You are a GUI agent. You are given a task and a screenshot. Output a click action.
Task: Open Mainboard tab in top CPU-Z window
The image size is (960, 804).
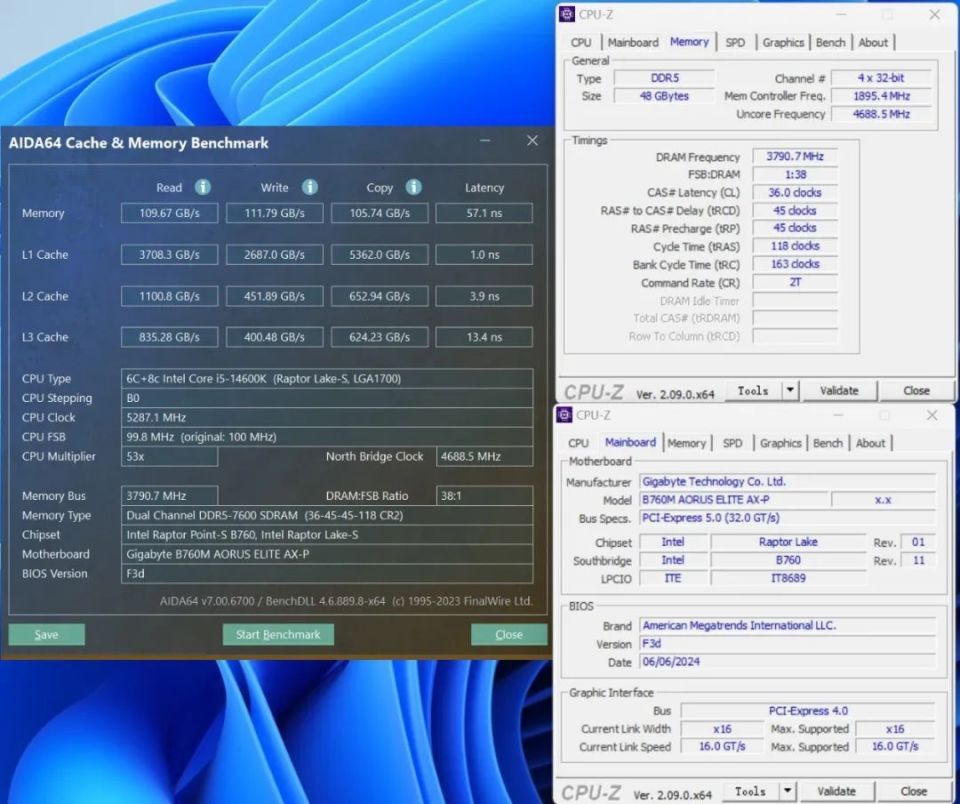pyautogui.click(x=633, y=42)
